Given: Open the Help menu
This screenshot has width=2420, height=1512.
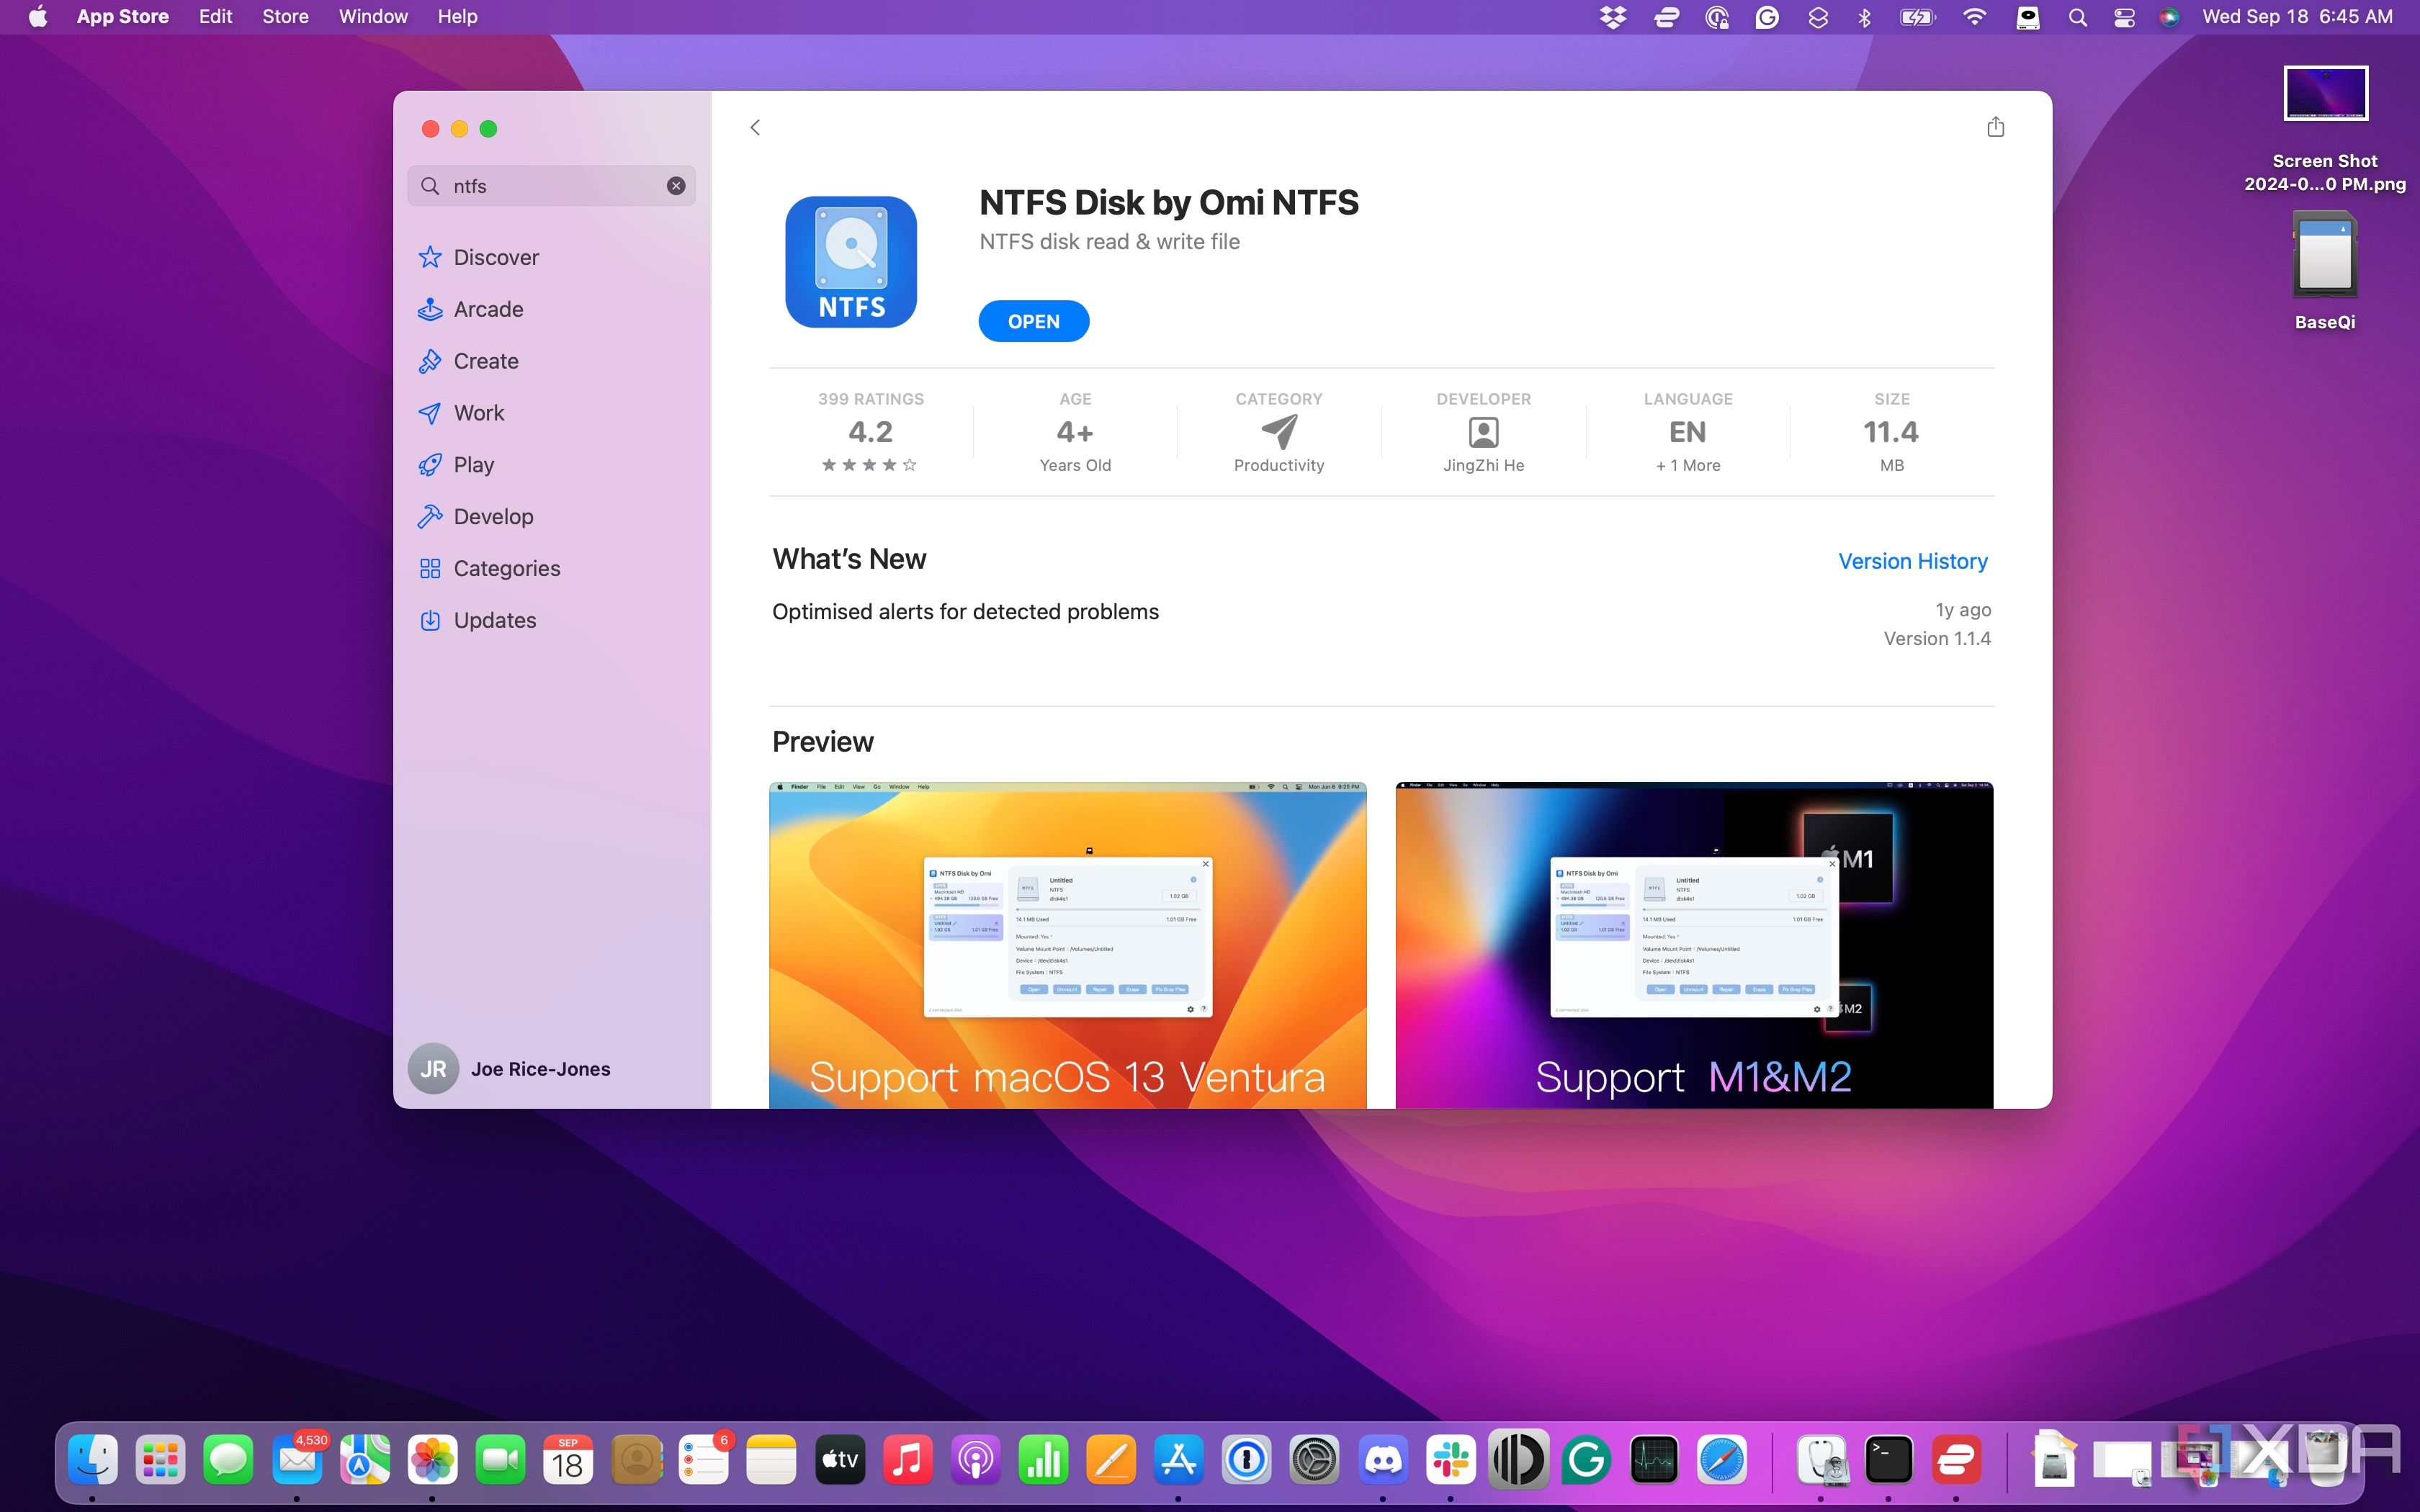Looking at the screenshot, I should (457, 17).
